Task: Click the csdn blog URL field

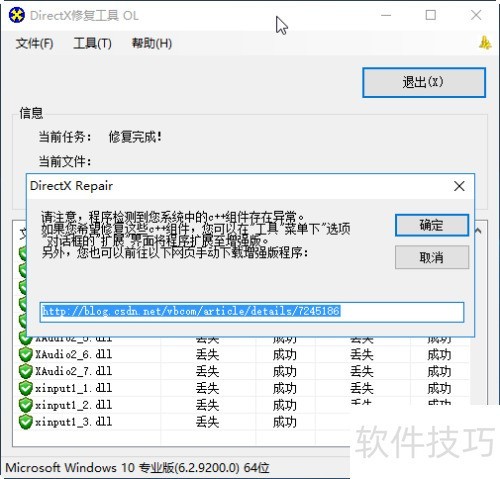Action: pyautogui.click(x=252, y=312)
